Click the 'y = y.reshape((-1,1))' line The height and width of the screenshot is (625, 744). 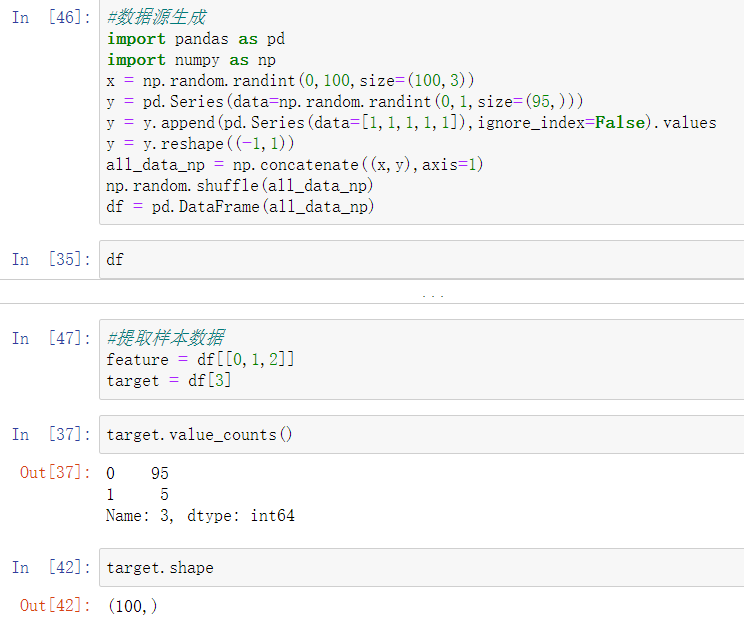tap(200, 143)
